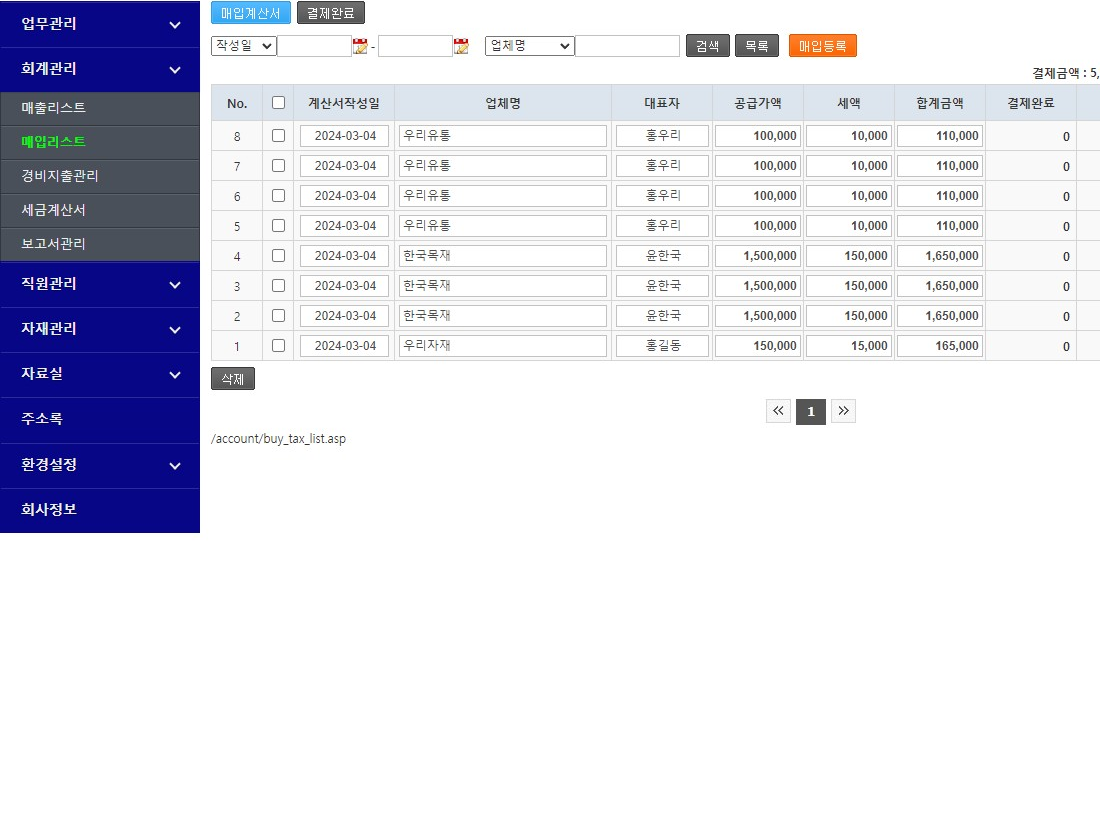Click the search keyword text field
Screen dimensions: 1100x838
pyautogui.click(x=627, y=46)
